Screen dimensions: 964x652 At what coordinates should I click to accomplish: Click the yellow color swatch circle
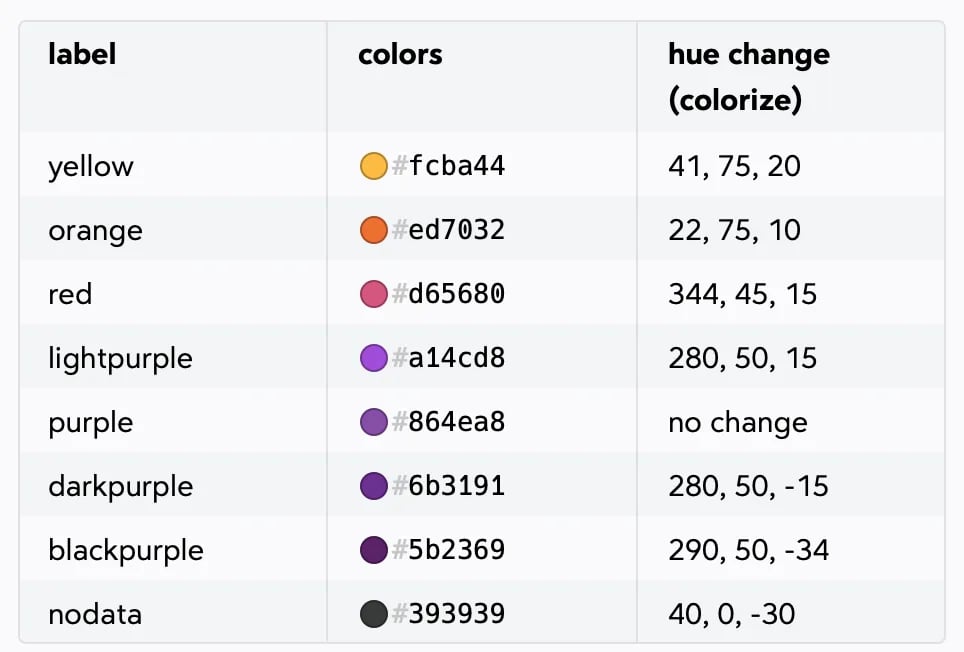373,166
